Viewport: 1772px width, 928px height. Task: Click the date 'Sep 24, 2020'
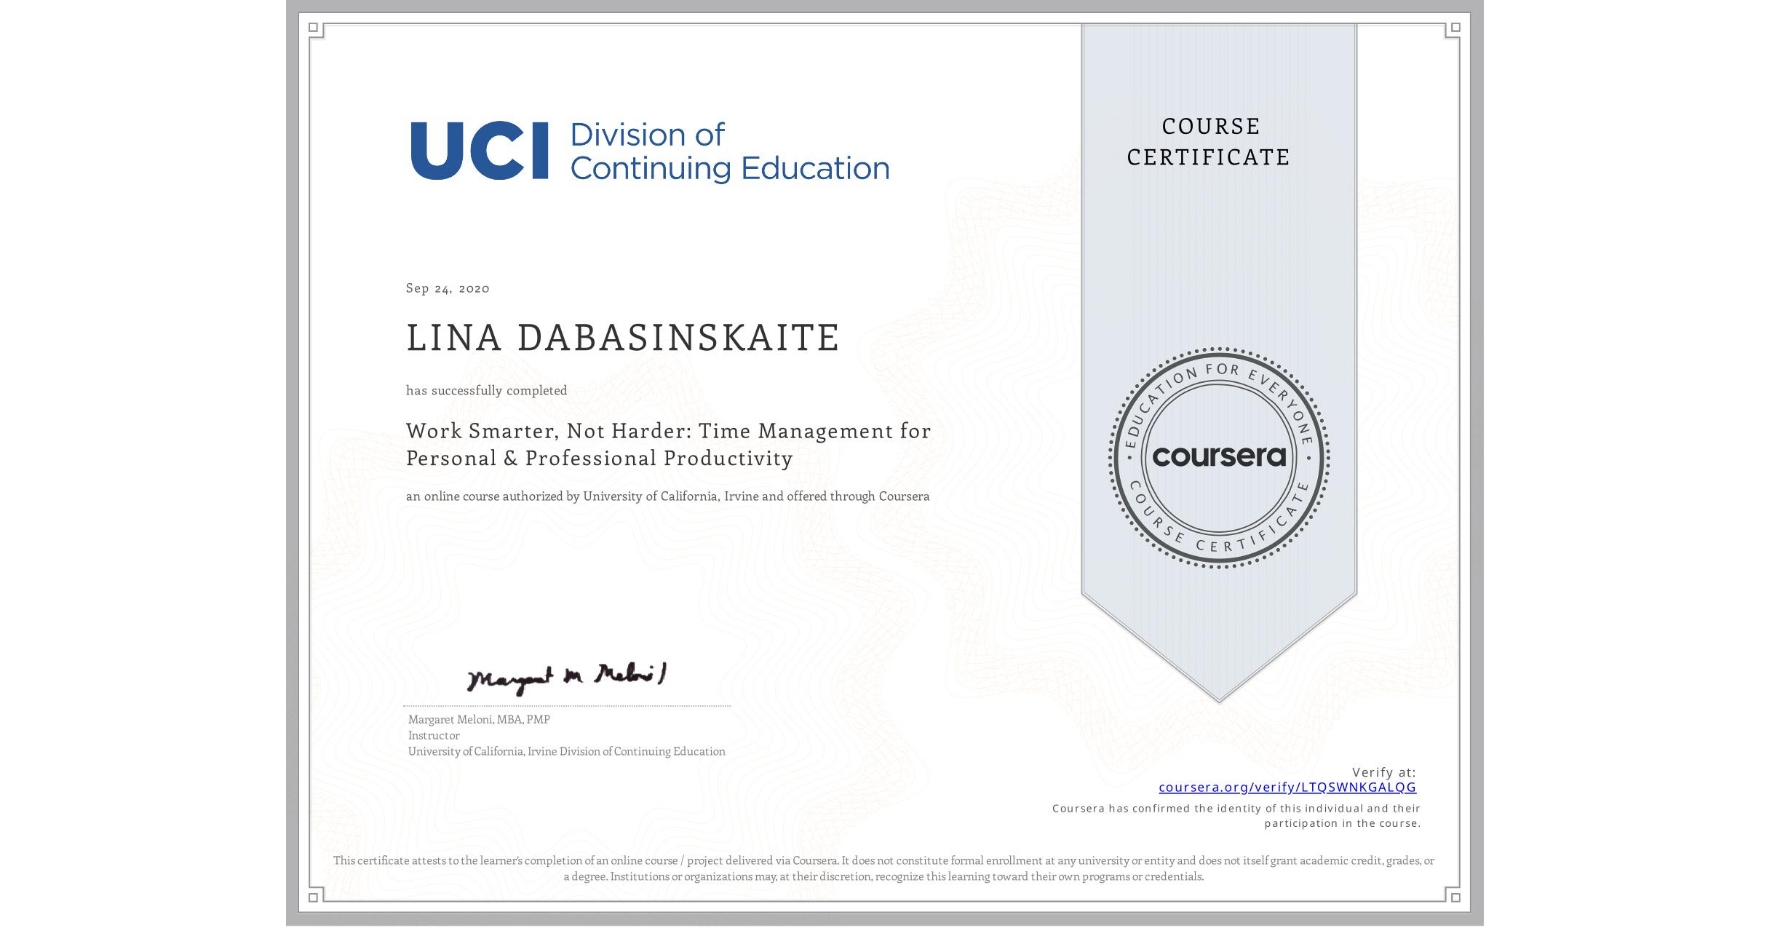tap(447, 288)
